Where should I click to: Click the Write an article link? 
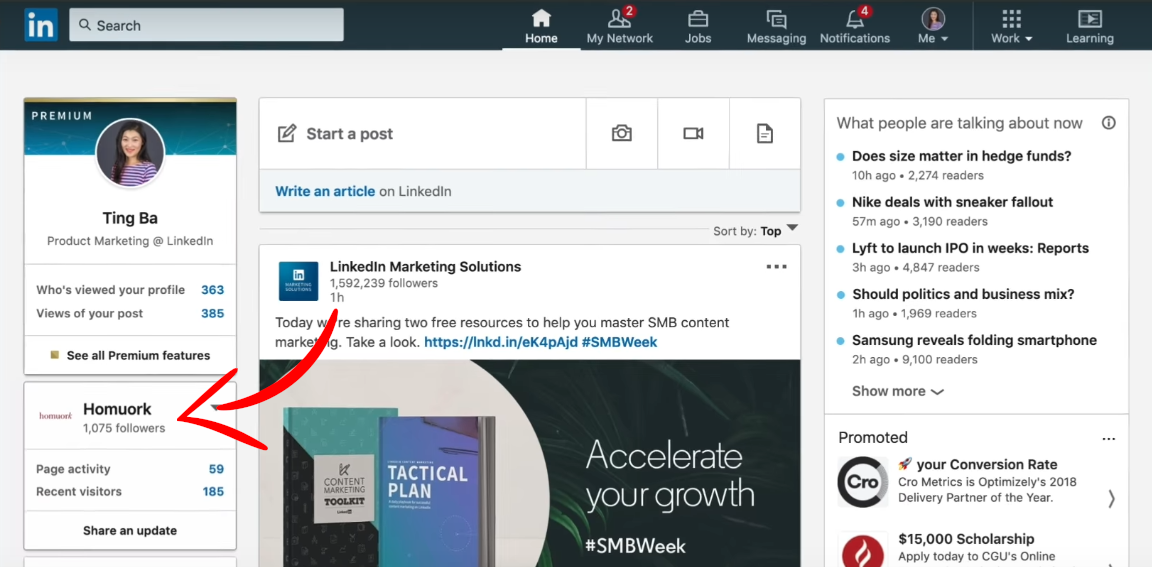click(x=325, y=192)
